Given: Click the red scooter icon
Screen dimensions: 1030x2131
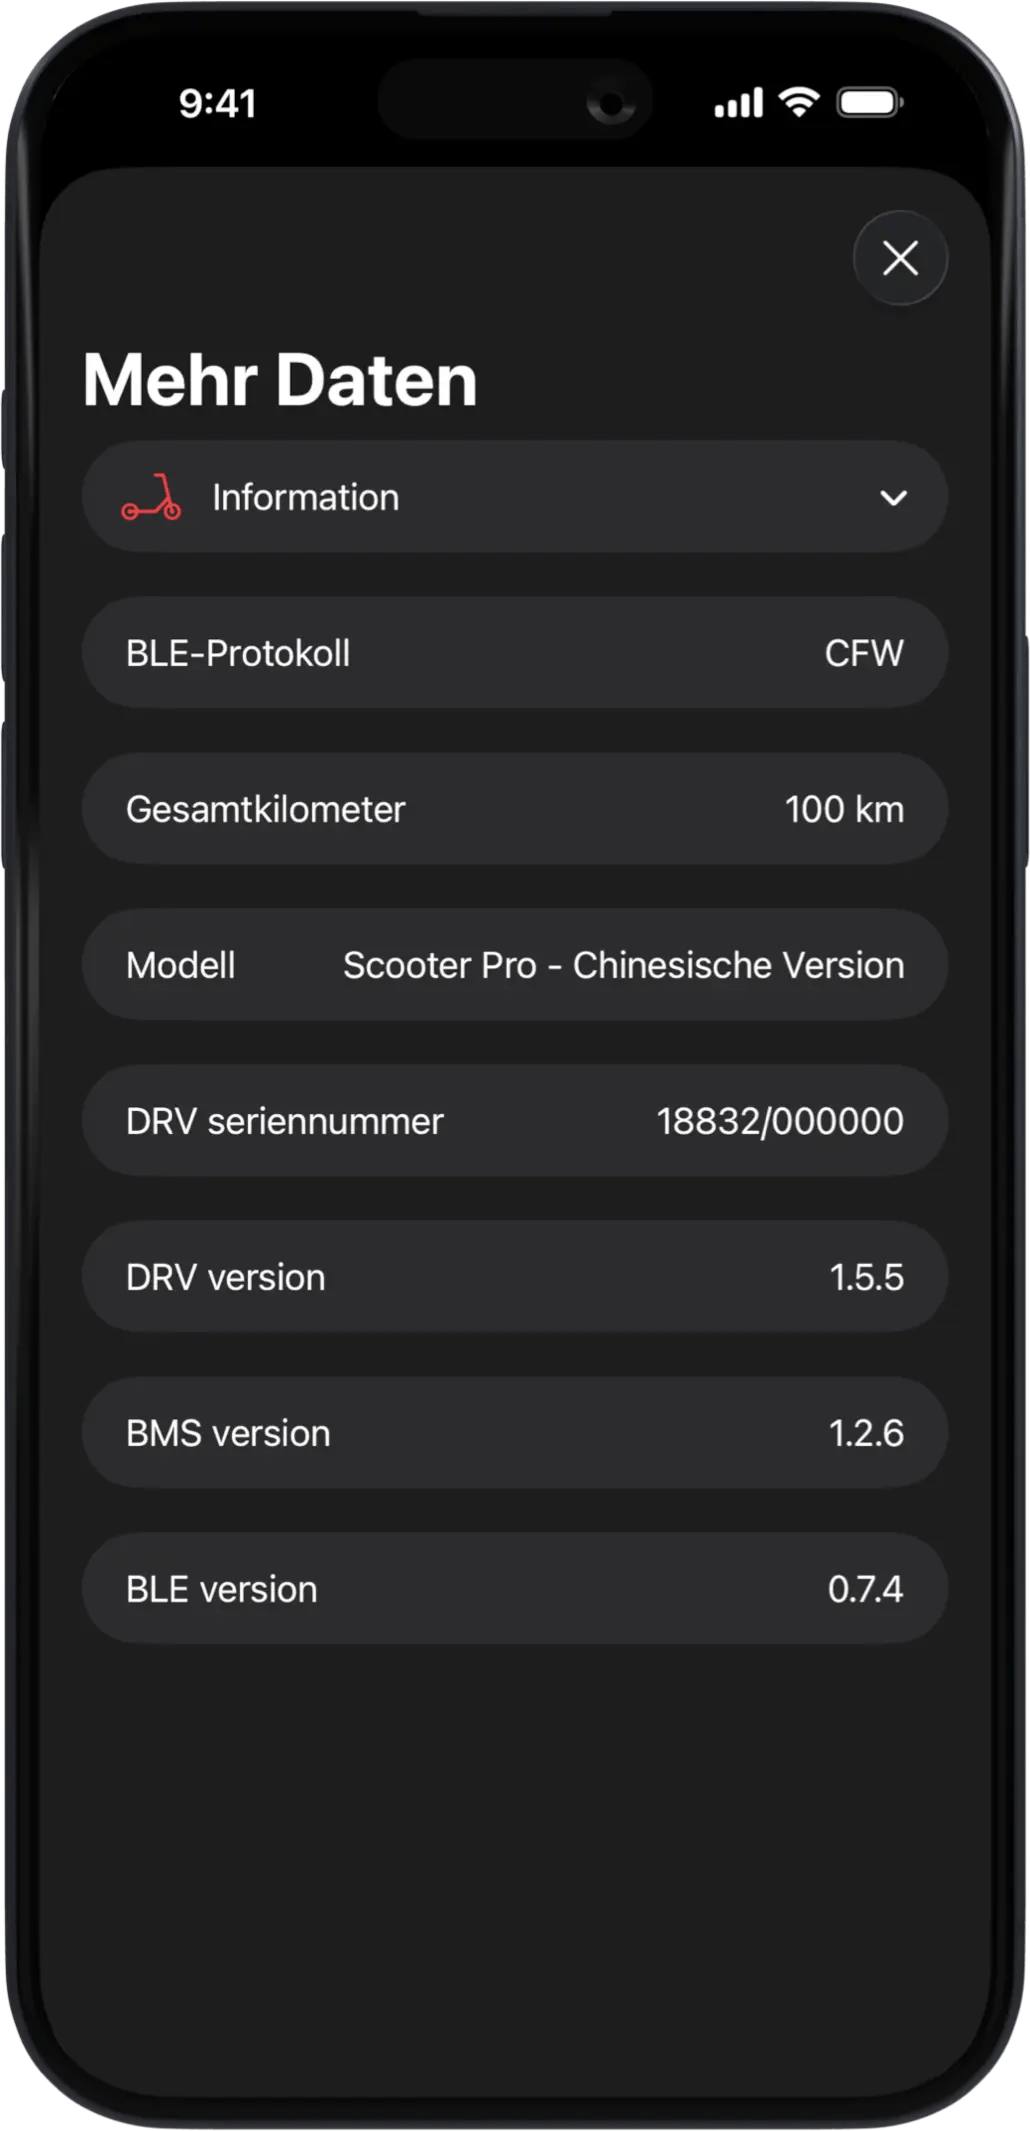Looking at the screenshot, I should point(151,498).
